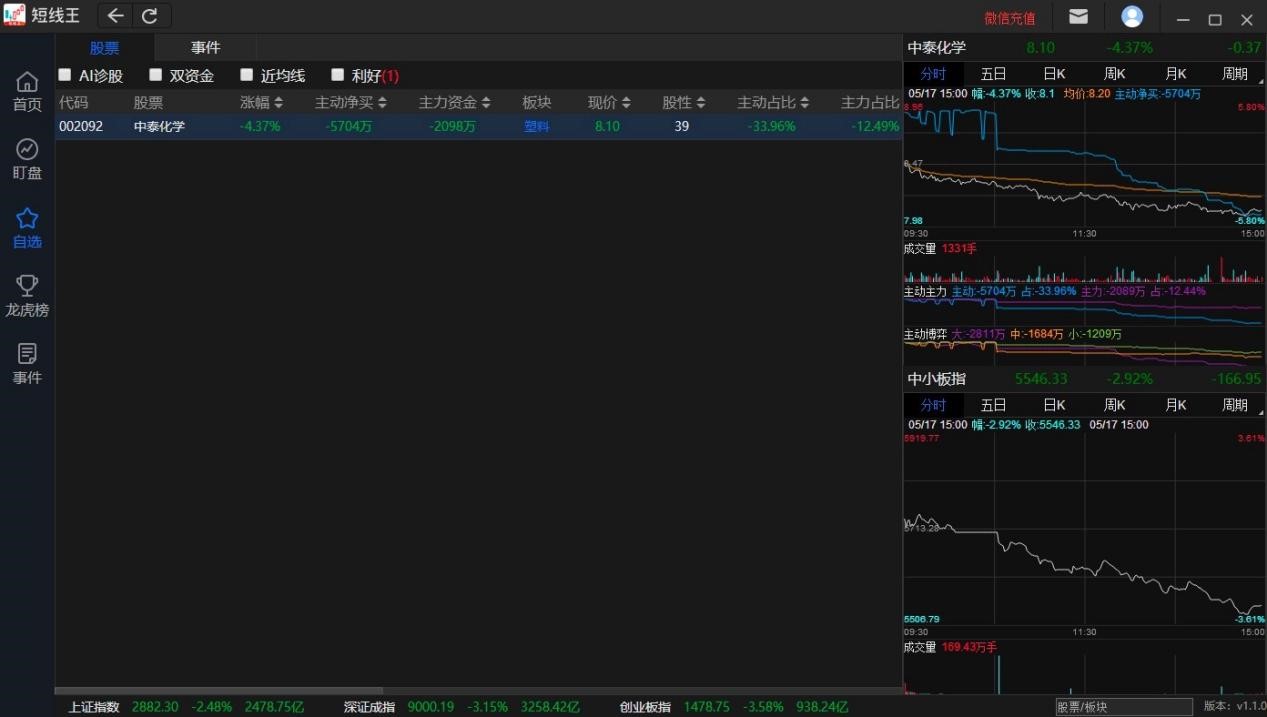Close the 短线王 window
1267x717 pixels.
1247,19
